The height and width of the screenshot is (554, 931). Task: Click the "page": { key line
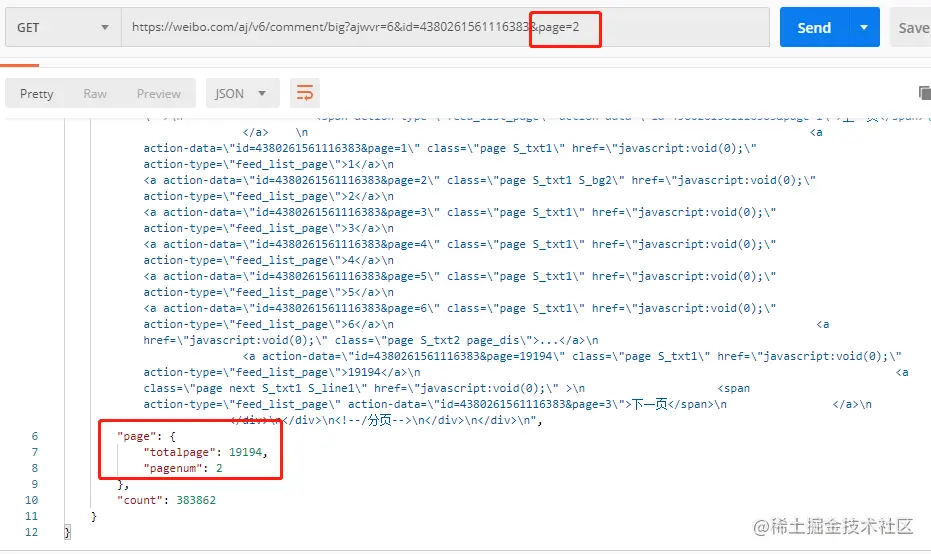(146, 436)
